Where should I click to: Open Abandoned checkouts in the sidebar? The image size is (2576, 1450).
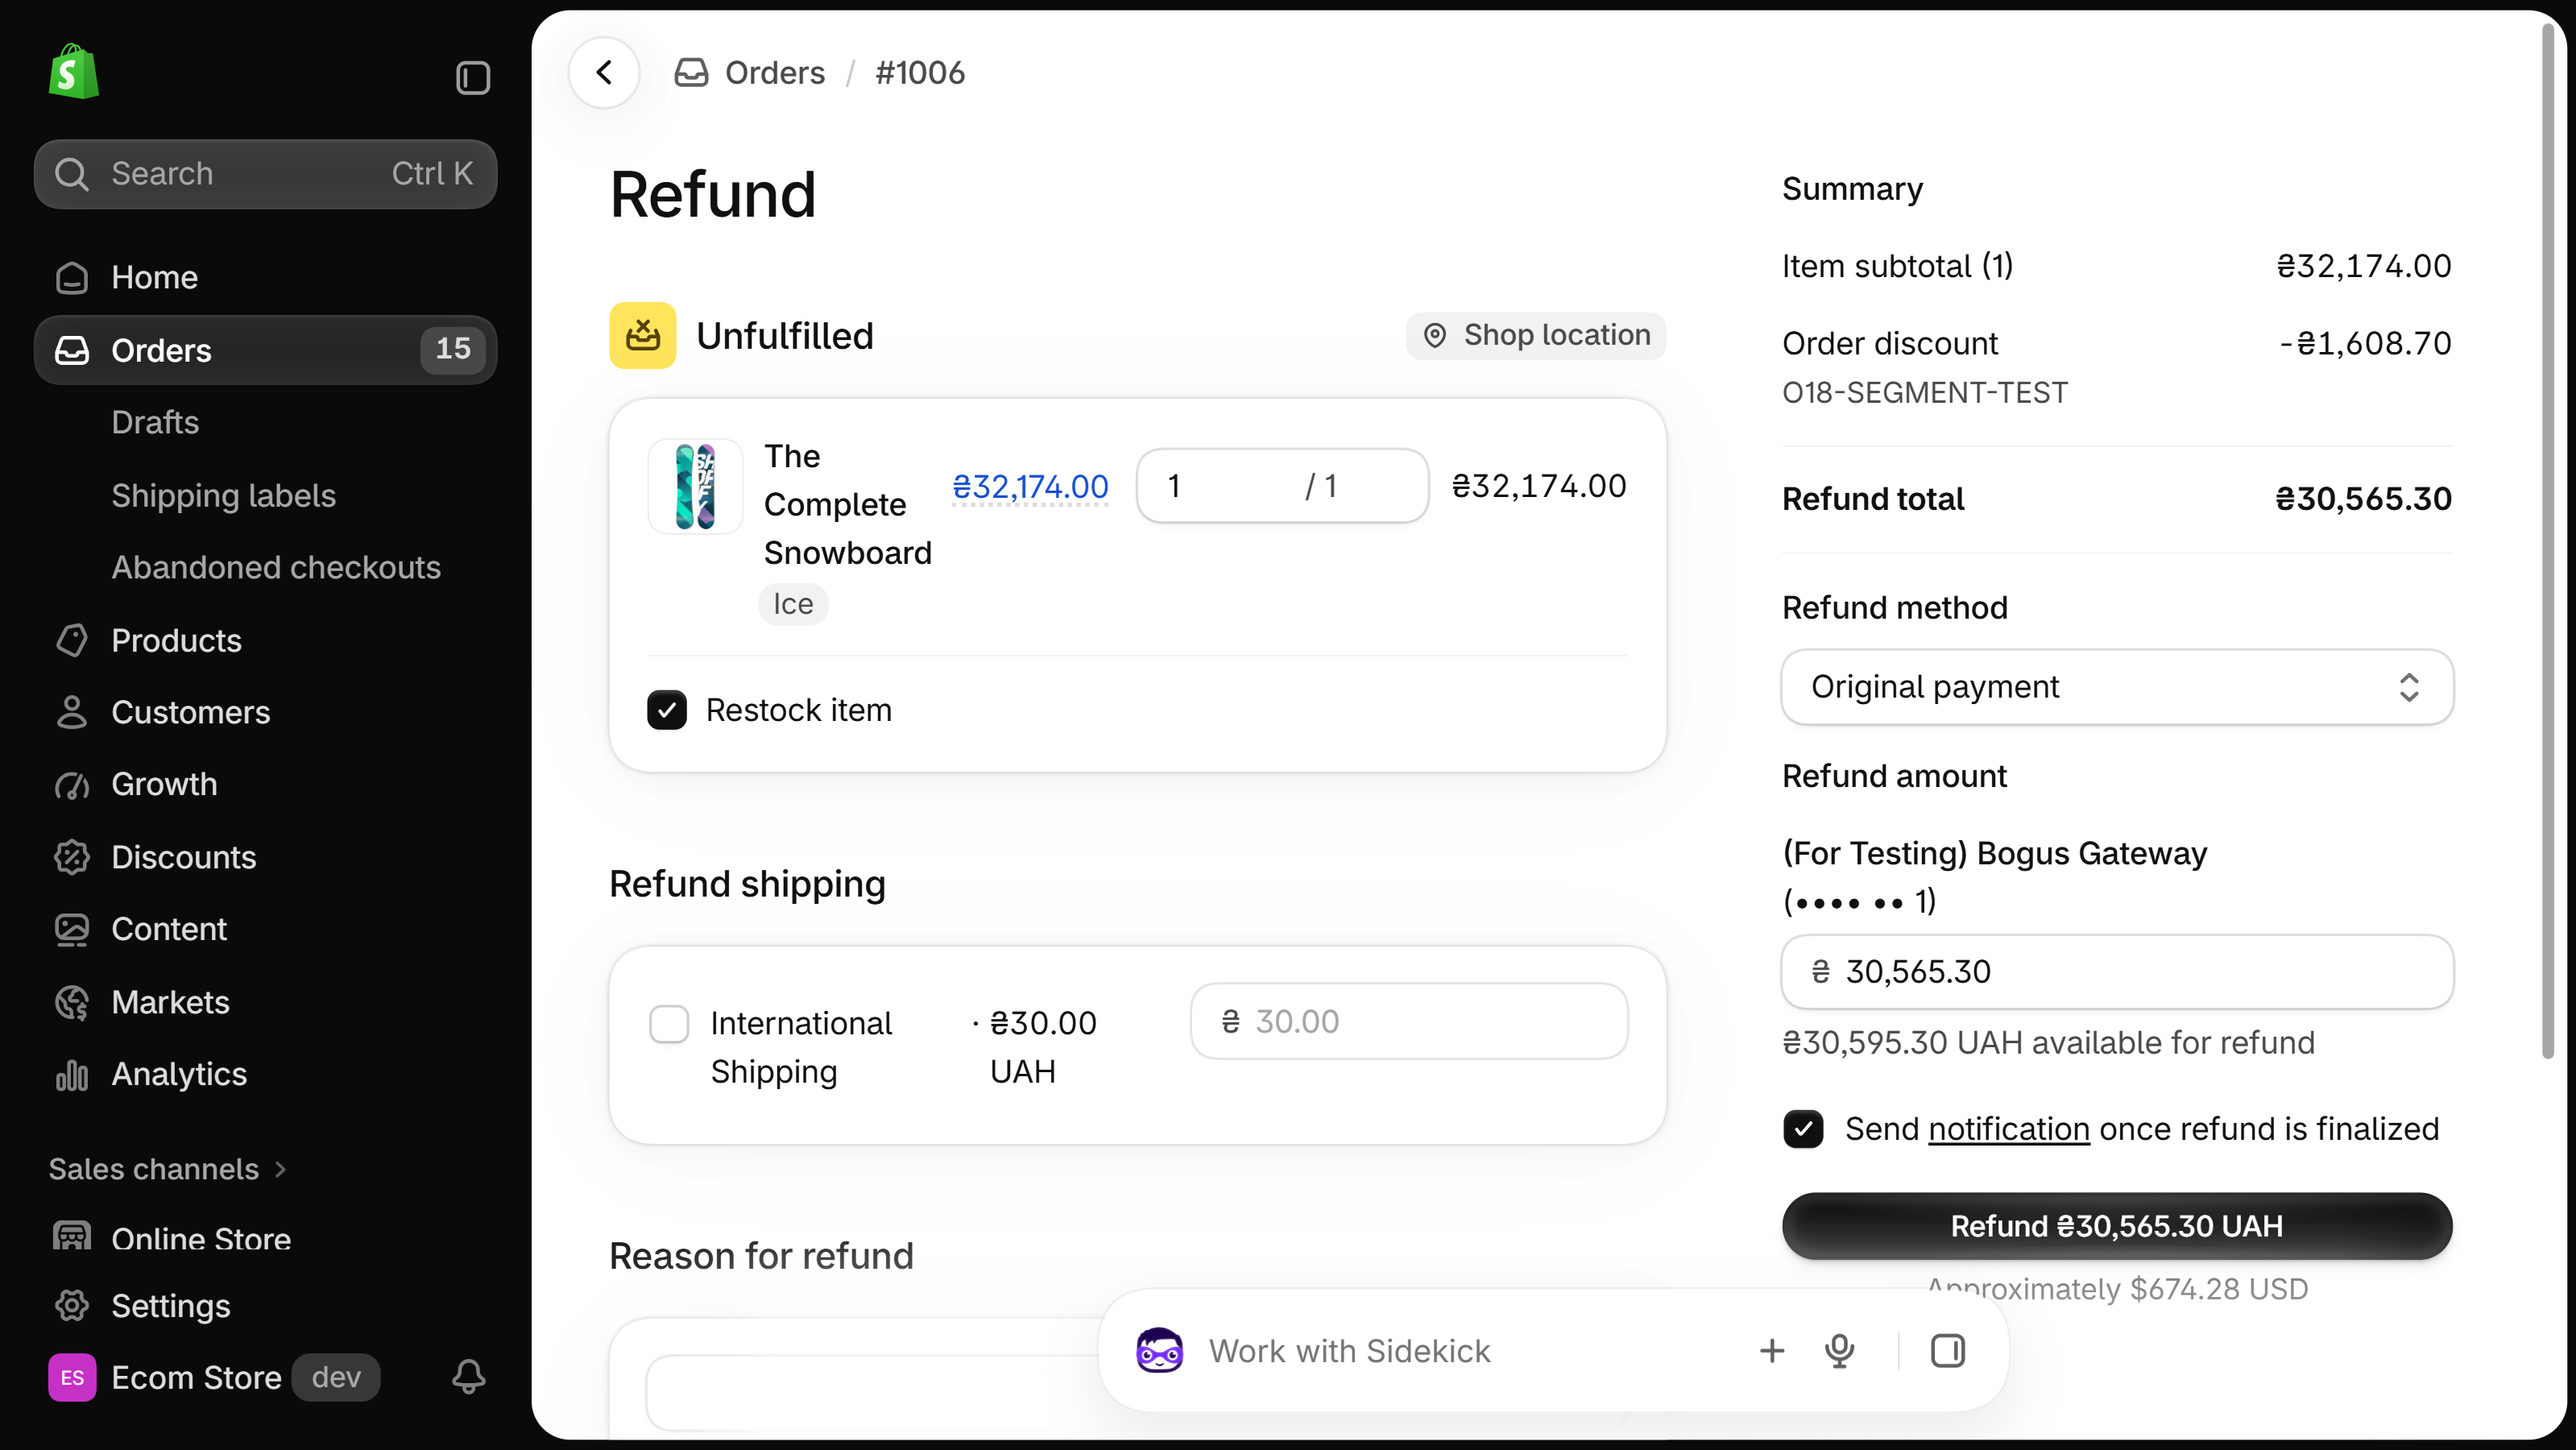[x=276, y=567]
